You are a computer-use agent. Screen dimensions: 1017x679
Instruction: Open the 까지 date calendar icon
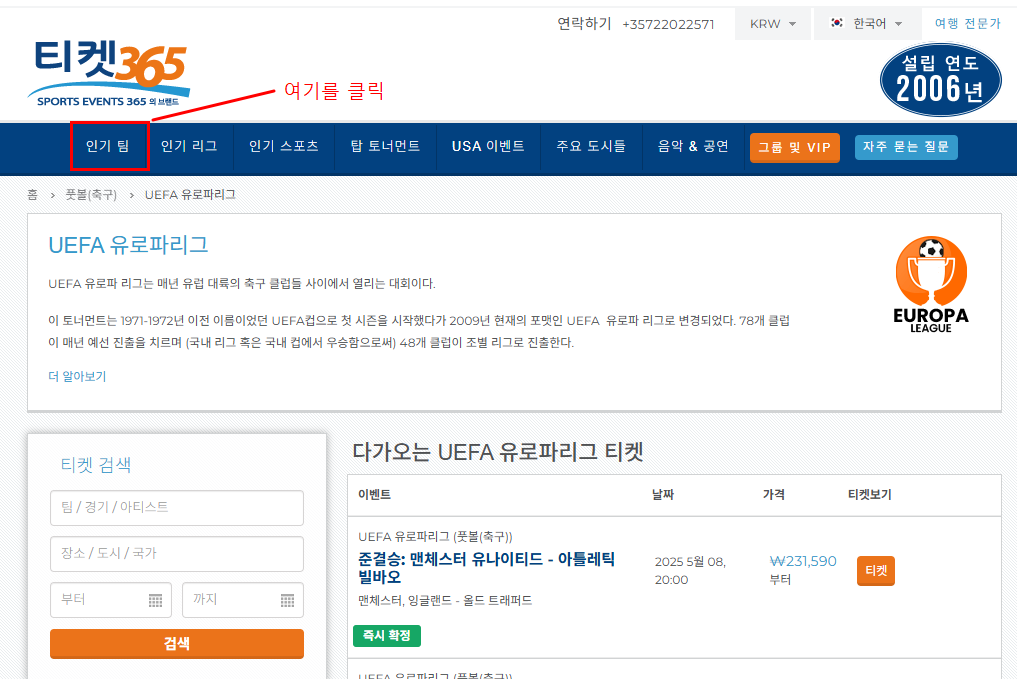288,601
